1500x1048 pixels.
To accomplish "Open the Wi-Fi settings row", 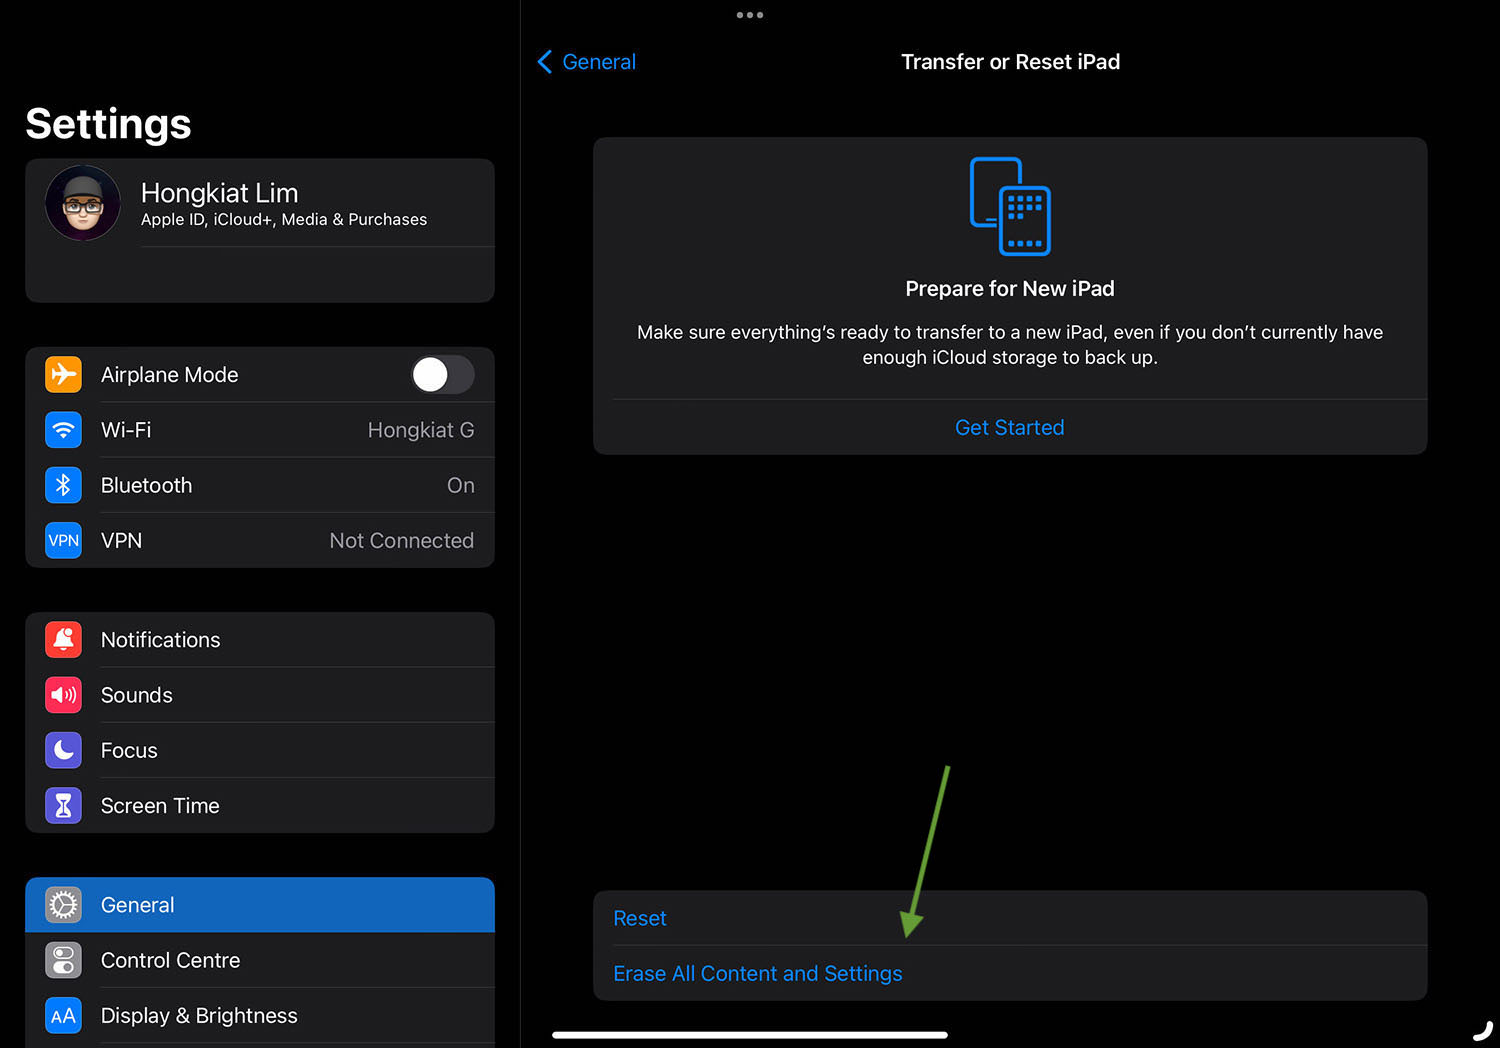I will (x=260, y=430).
